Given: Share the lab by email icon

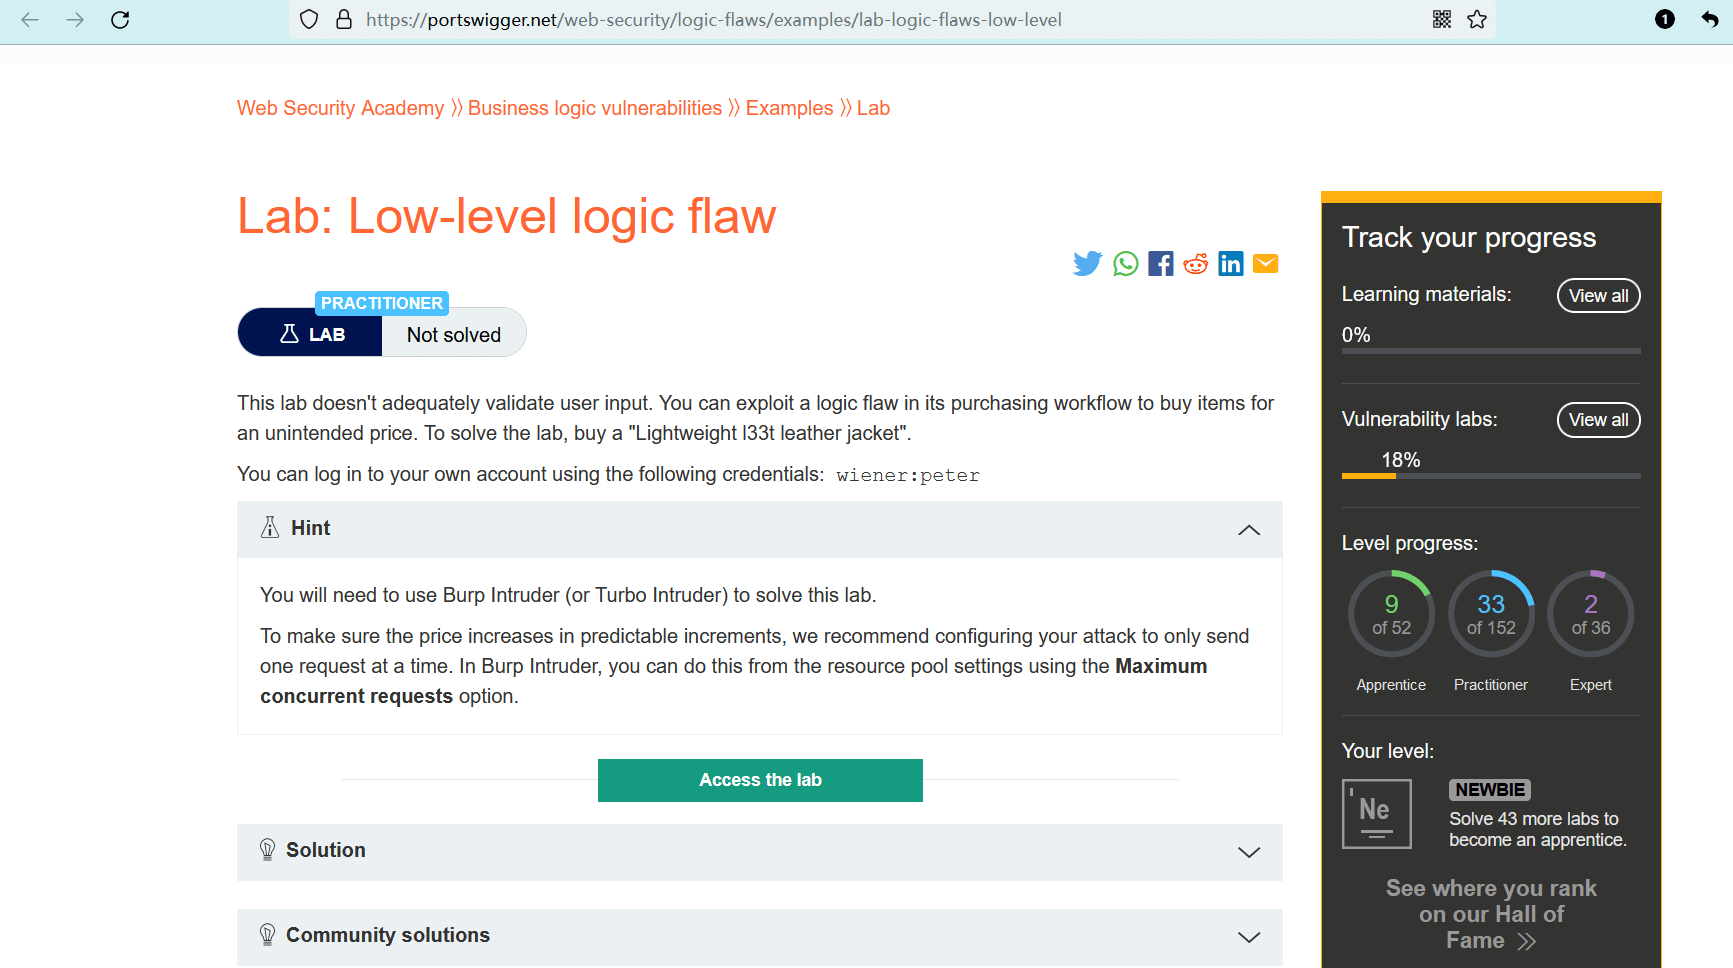Looking at the screenshot, I should 1266,263.
